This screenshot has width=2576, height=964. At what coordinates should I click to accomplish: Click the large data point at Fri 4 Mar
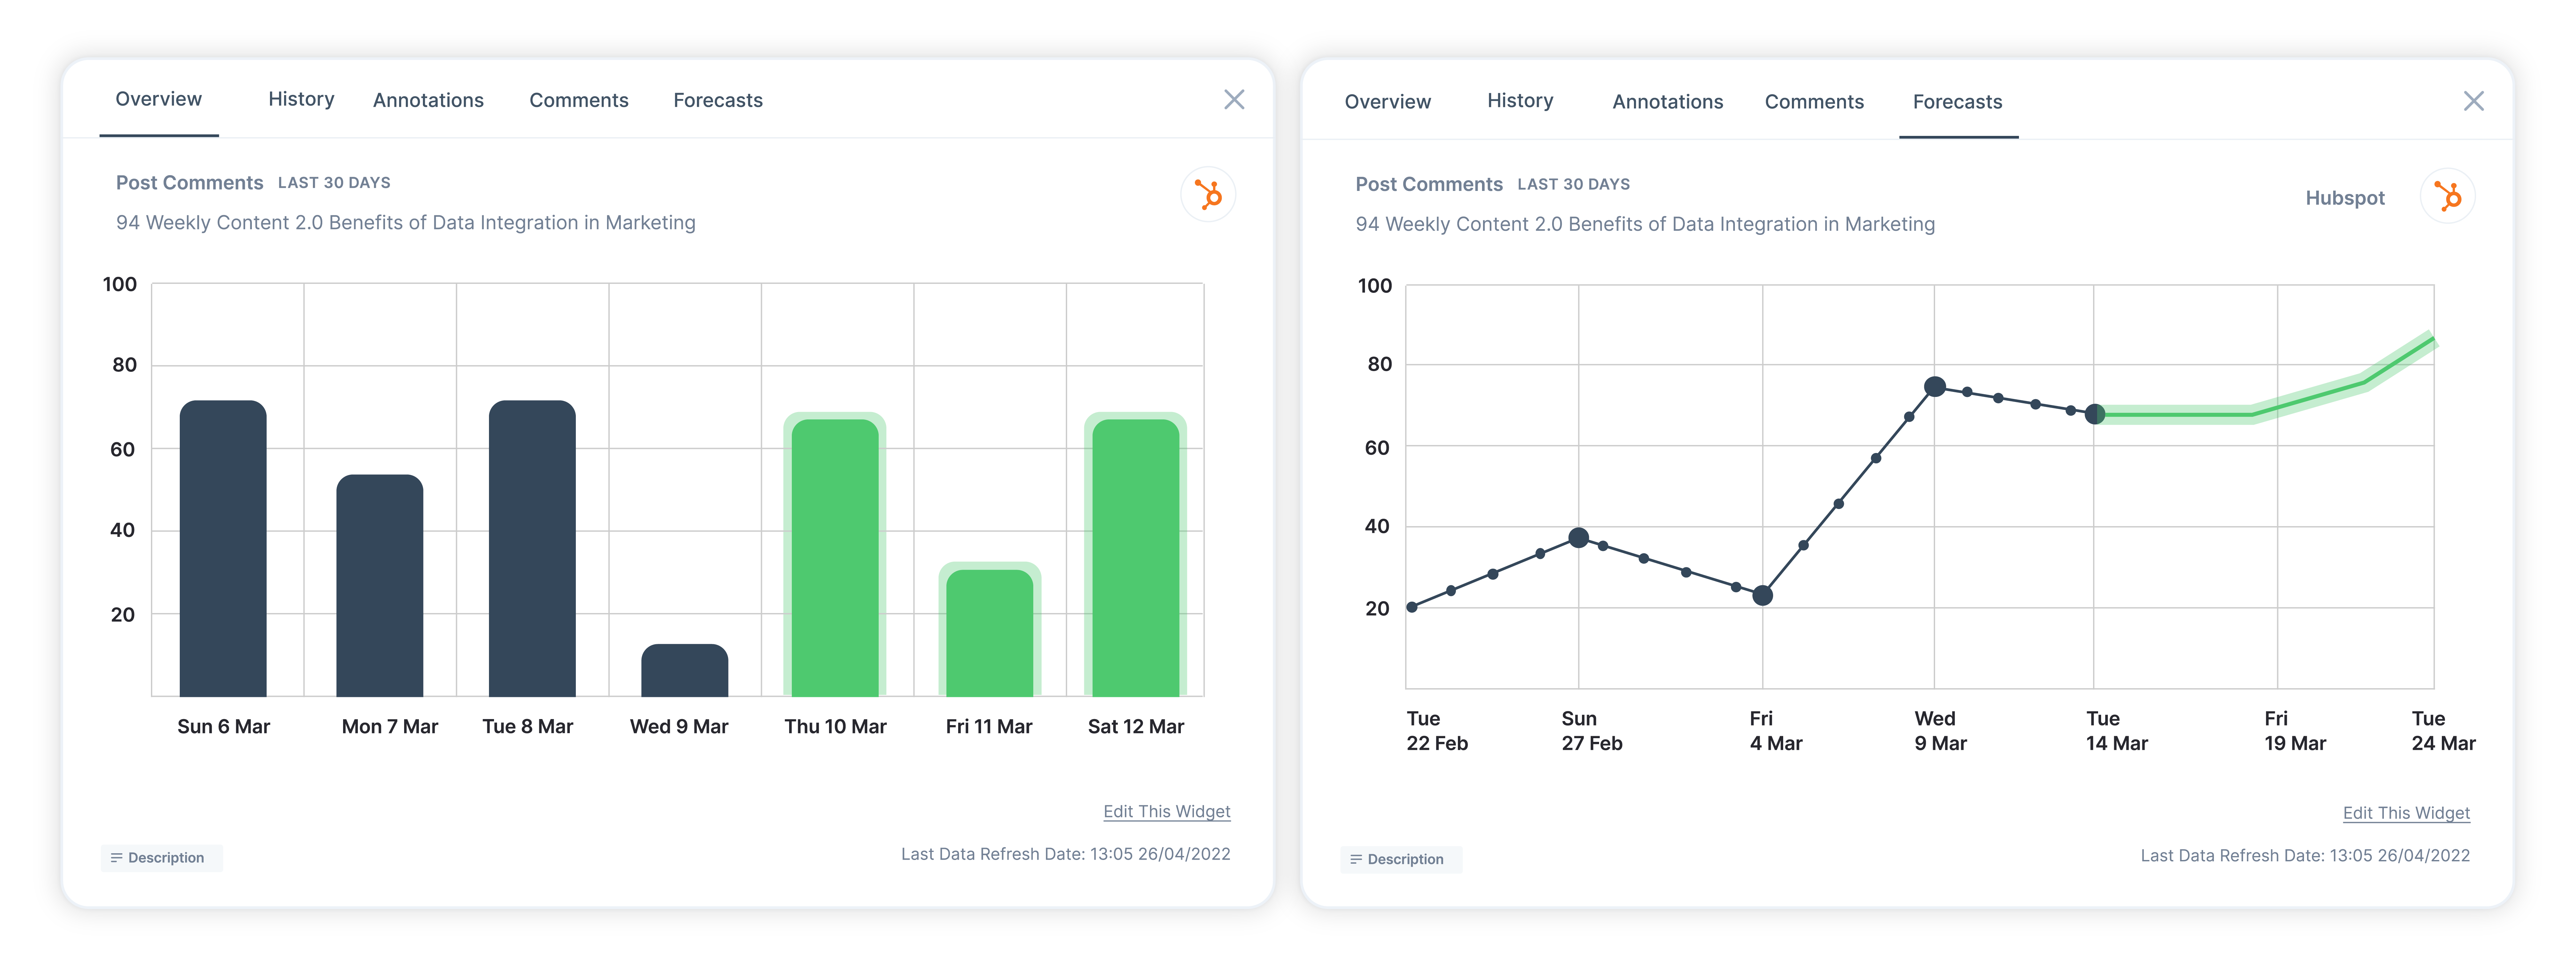coord(1763,596)
